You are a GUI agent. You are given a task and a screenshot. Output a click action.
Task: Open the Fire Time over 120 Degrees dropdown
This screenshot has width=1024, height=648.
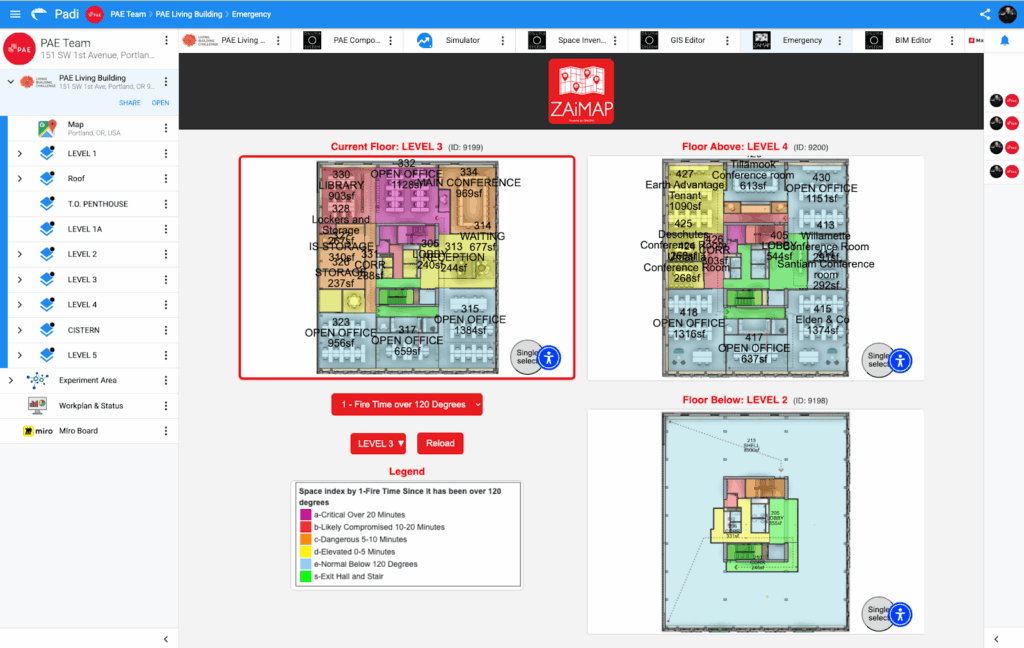click(407, 404)
